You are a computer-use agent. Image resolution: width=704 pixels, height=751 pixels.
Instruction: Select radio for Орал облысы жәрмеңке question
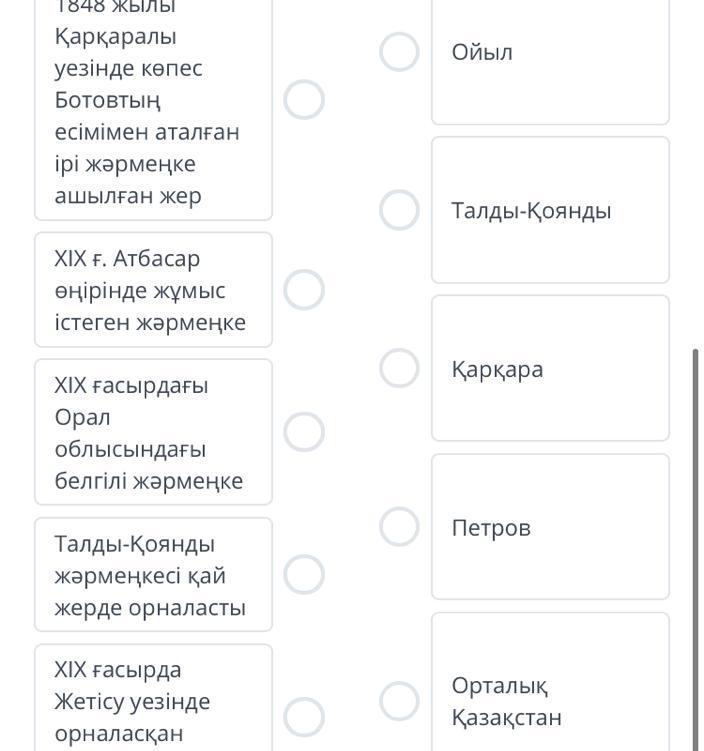point(304,432)
